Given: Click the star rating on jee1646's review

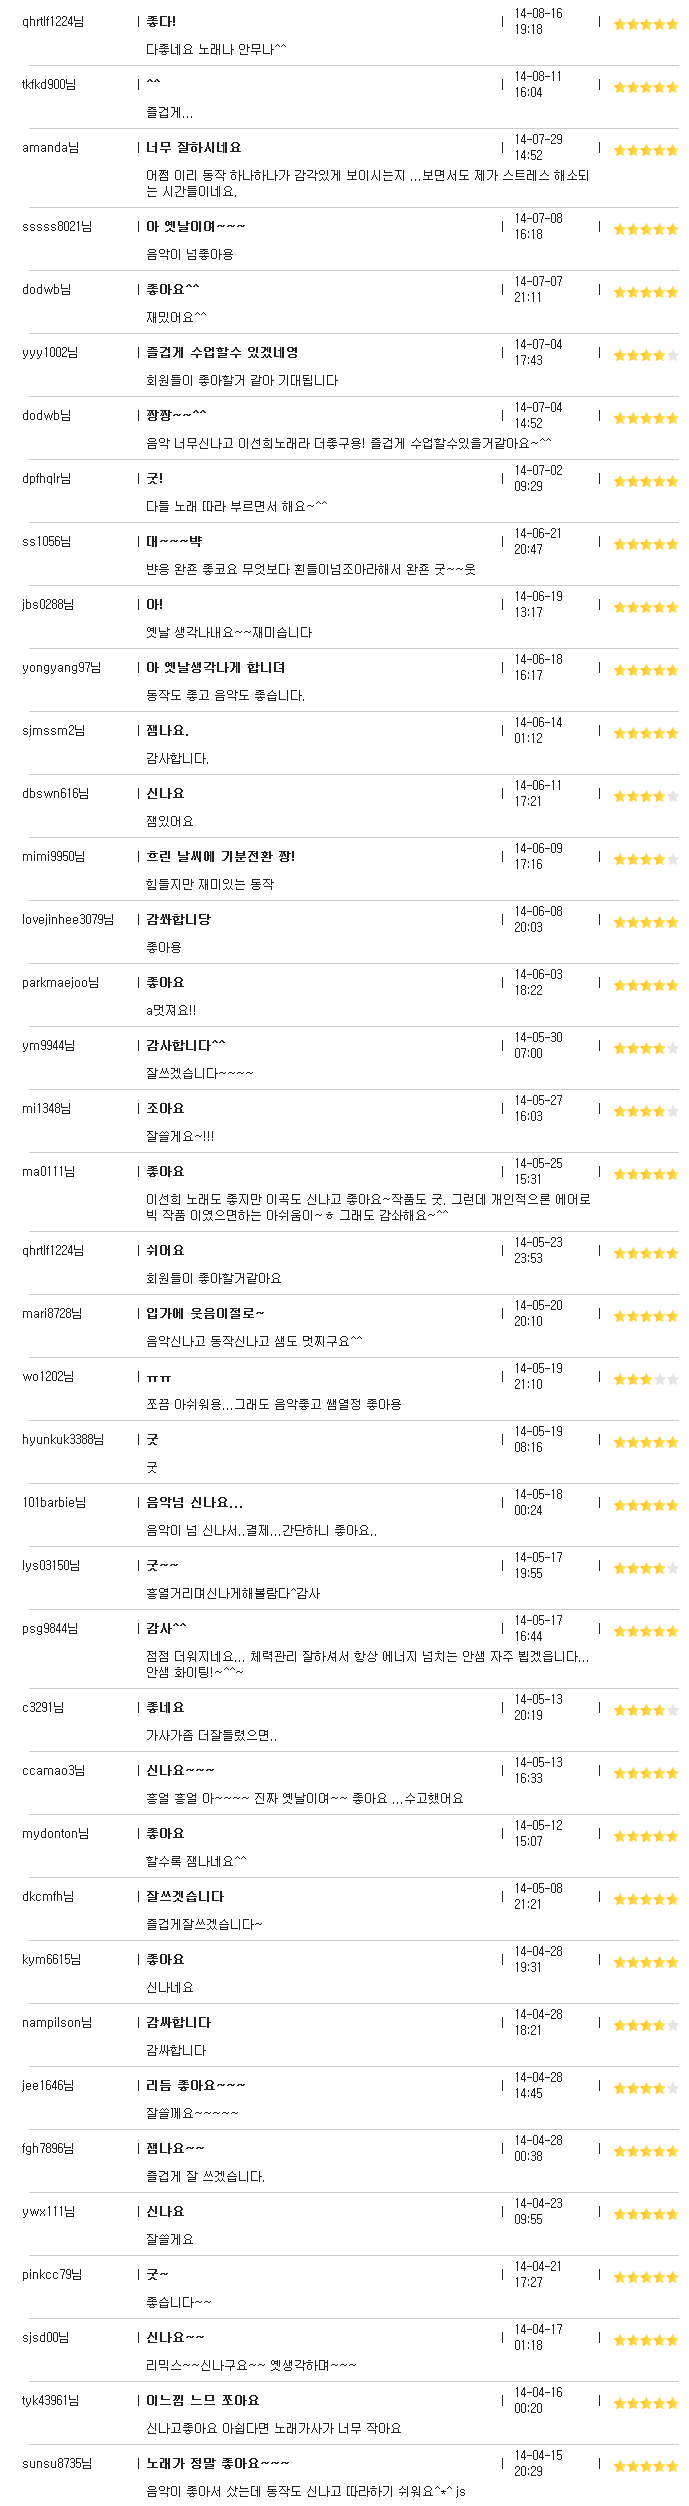Looking at the screenshot, I should pyautogui.click(x=646, y=2088).
